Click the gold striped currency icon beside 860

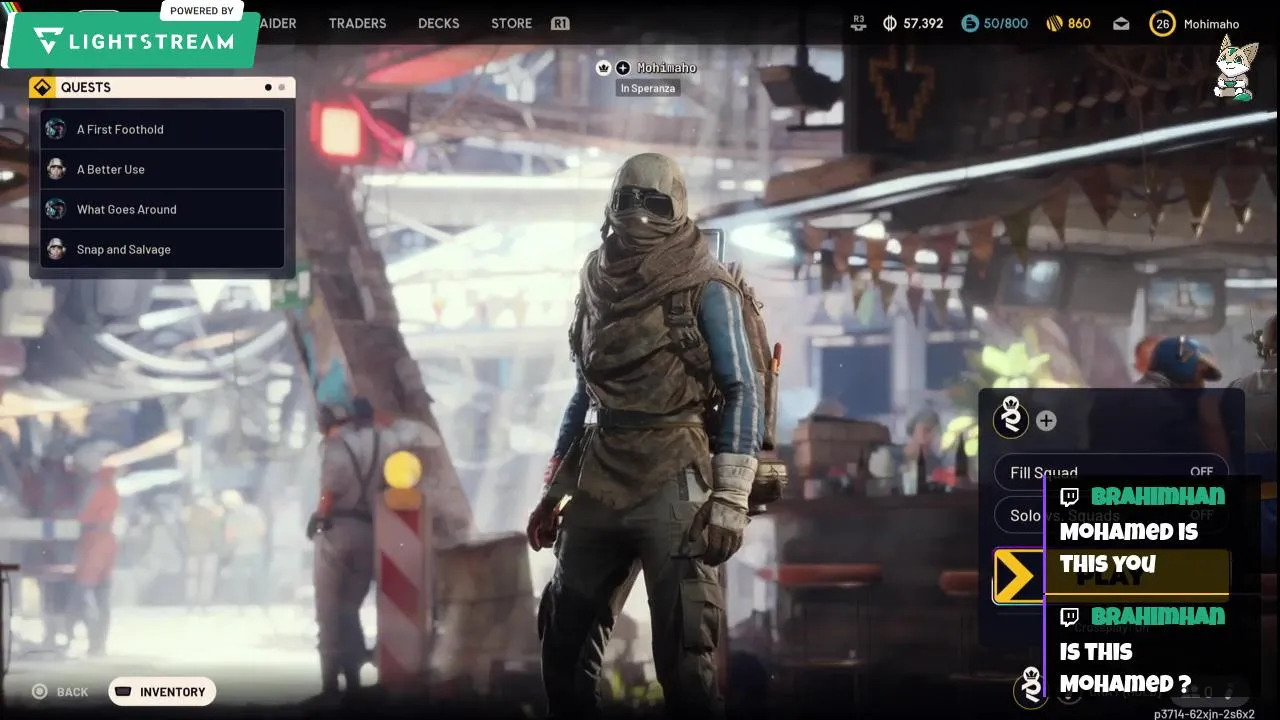click(x=1054, y=23)
